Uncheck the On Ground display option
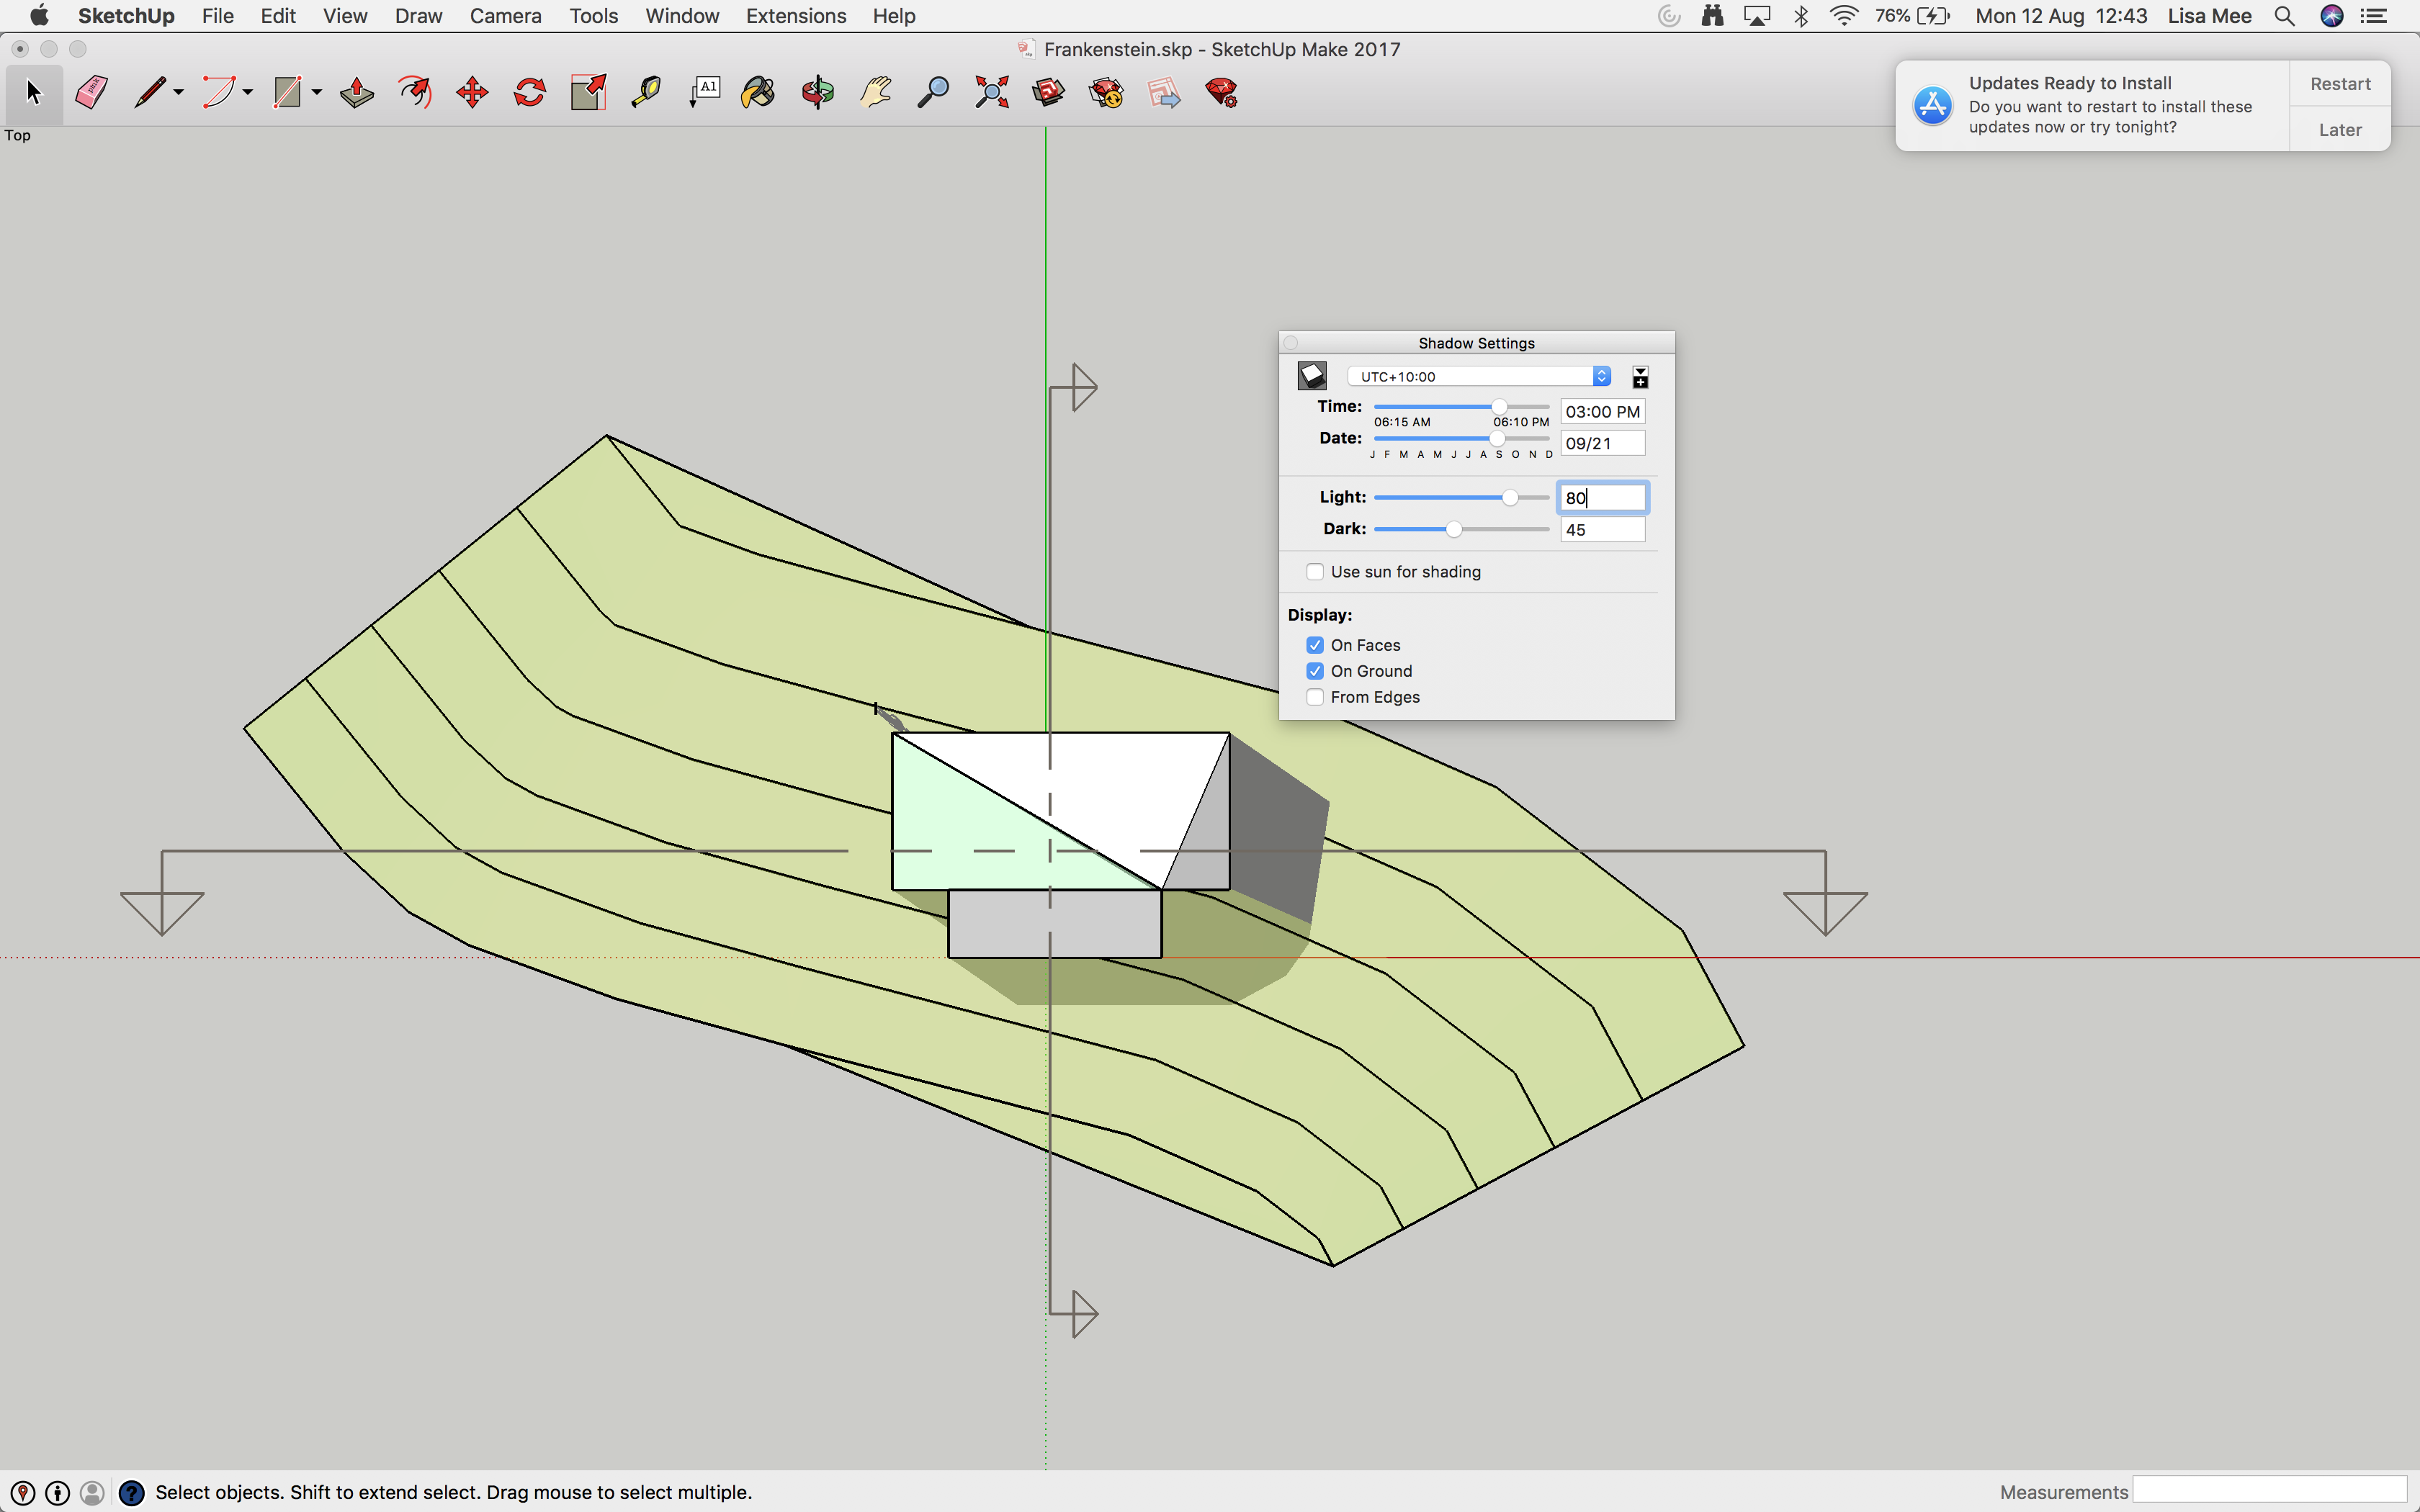Screen dimensions: 2420x1512 click(1316, 671)
